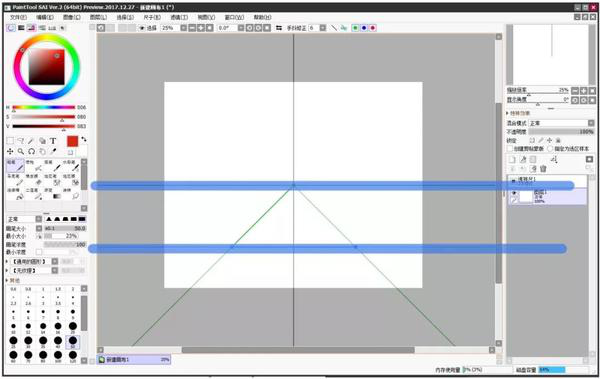600x379 pixels.
Task: Hide layer 1 with its eye icon
Action: click(x=514, y=193)
